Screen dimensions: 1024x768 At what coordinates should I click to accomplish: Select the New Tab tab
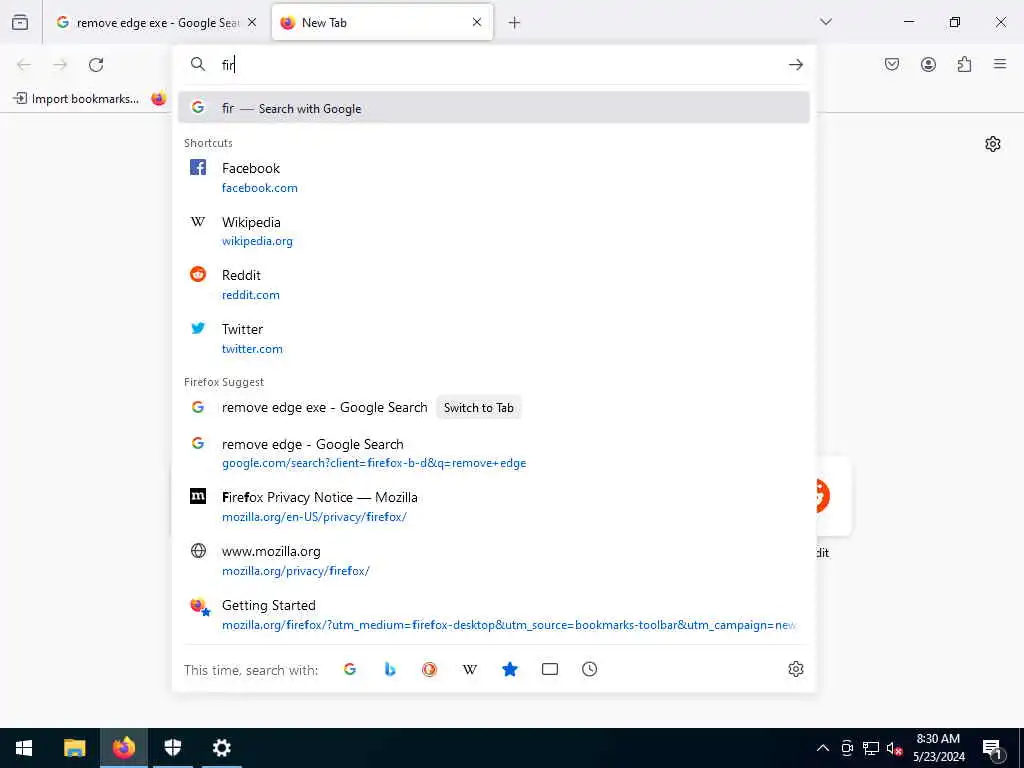point(382,22)
